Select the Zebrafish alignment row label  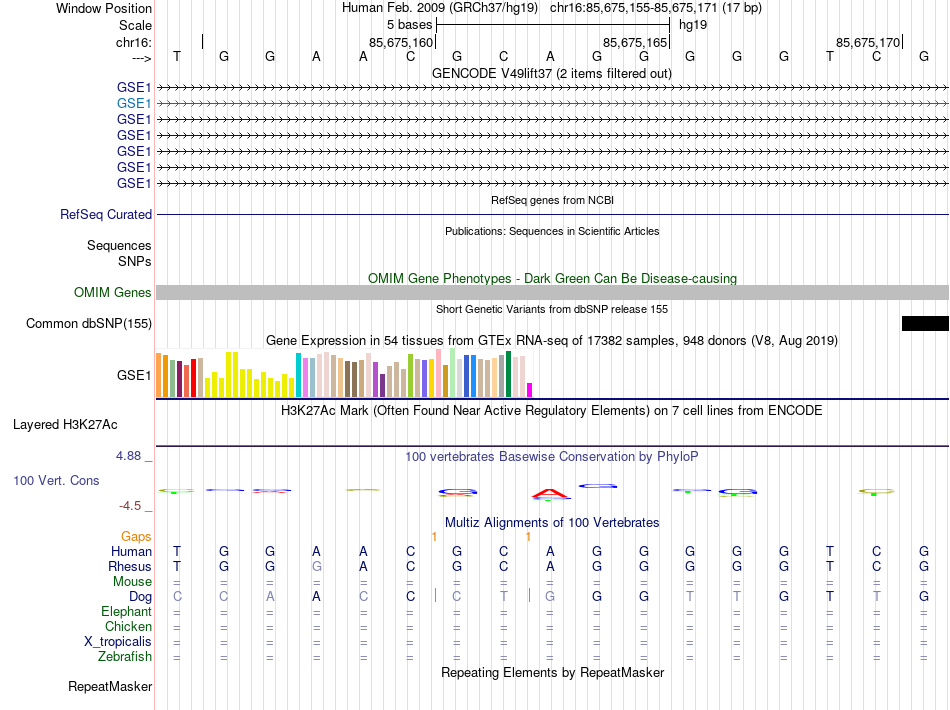click(x=125, y=657)
